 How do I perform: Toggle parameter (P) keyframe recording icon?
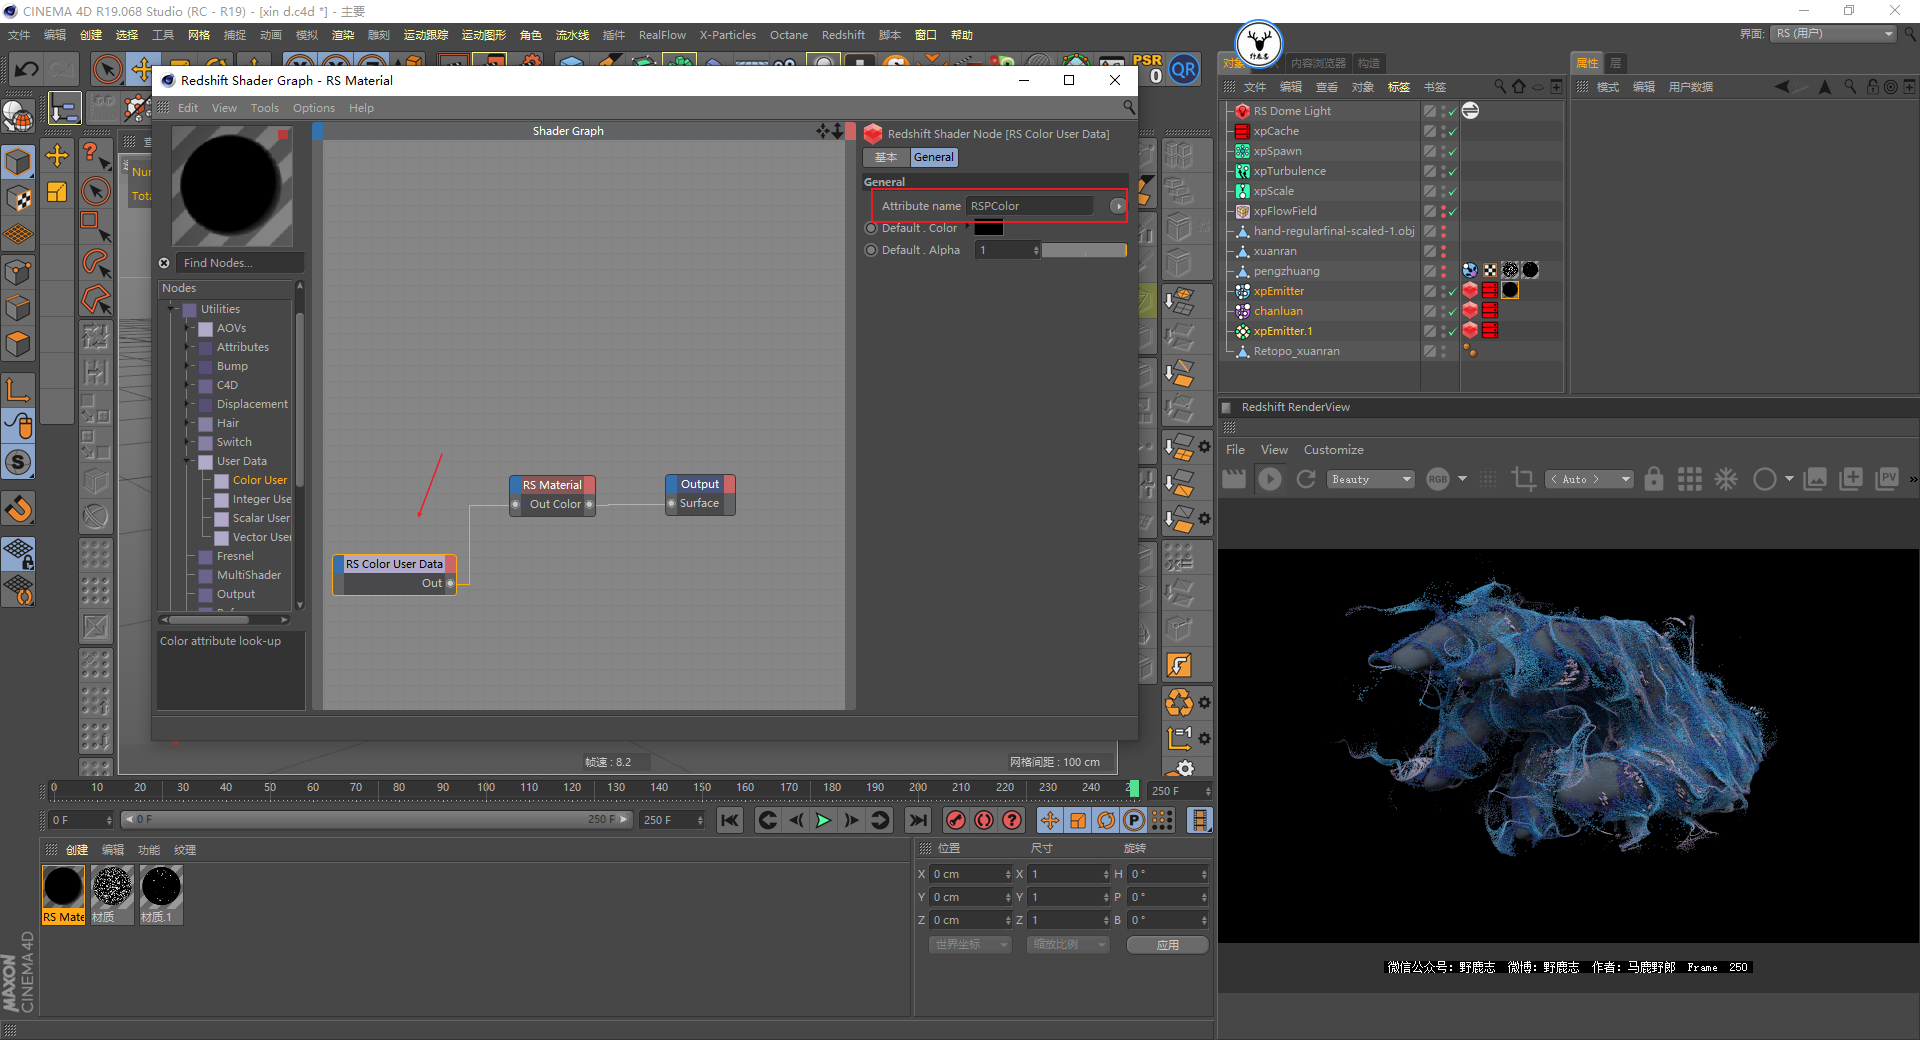tap(1134, 820)
